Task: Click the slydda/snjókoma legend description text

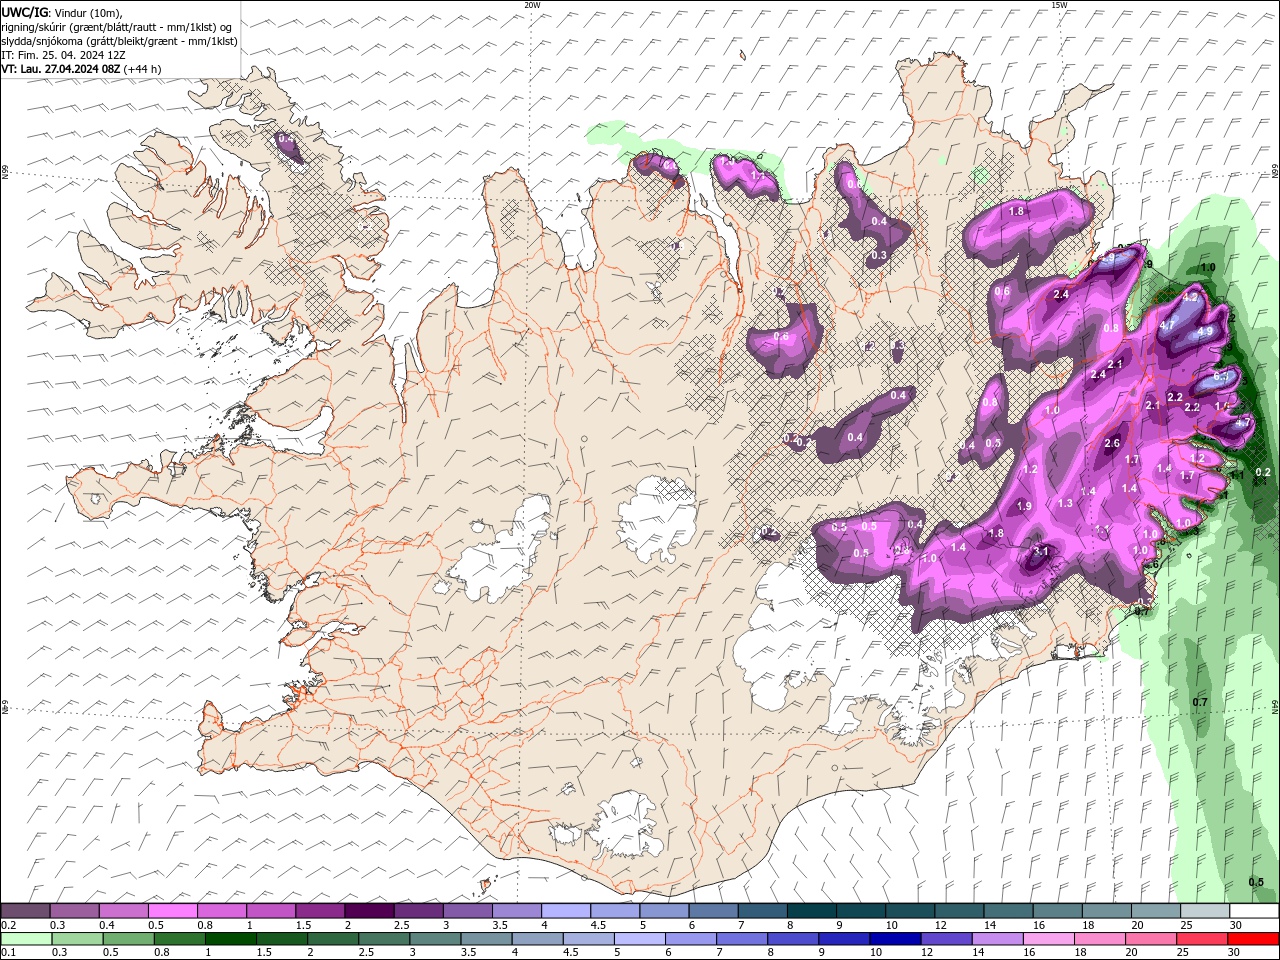Action: (x=119, y=41)
